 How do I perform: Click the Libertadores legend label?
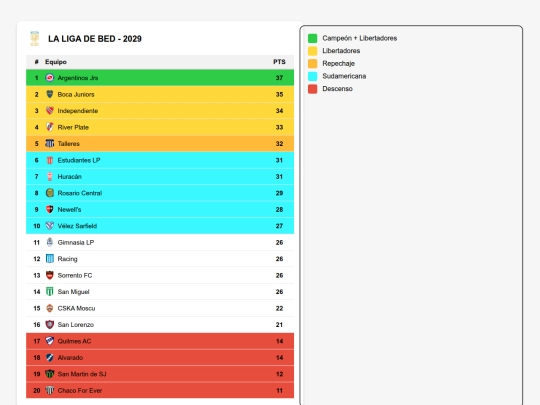tap(341, 51)
